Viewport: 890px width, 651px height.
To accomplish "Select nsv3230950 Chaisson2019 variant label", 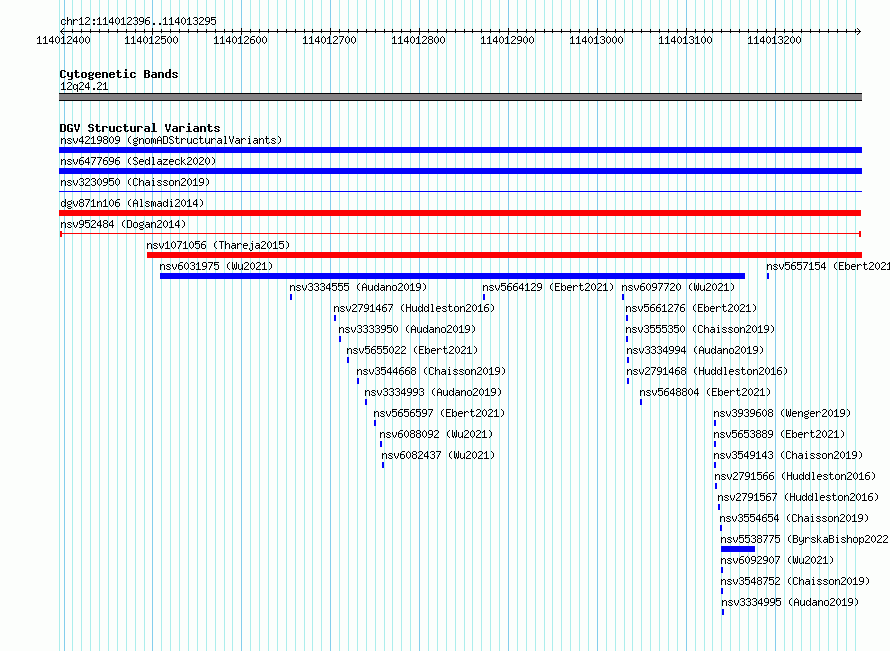I will tap(135, 182).
